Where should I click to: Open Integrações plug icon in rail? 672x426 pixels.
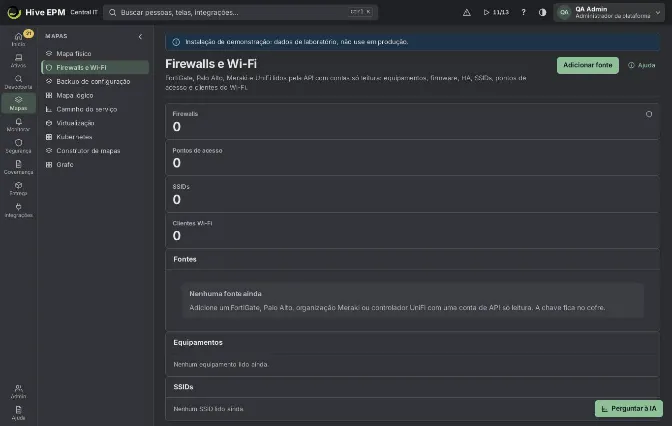click(18, 210)
